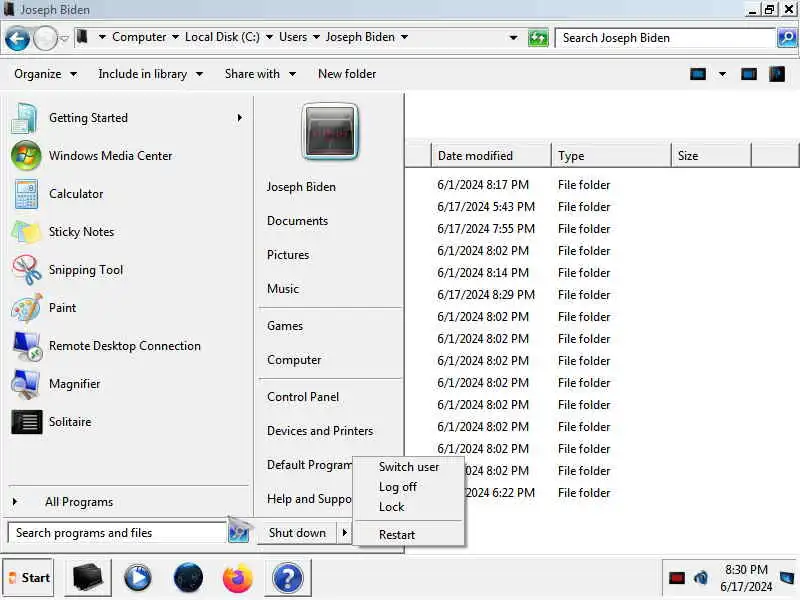800x600 pixels.
Task: Expand the Users breadcrumb arrow
Action: point(316,37)
